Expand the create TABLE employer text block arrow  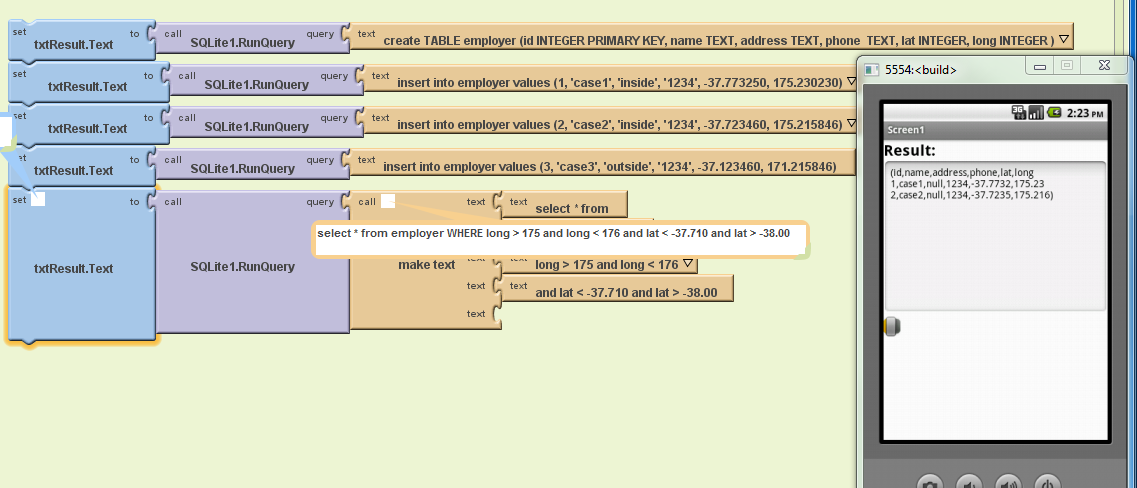click(1064, 39)
